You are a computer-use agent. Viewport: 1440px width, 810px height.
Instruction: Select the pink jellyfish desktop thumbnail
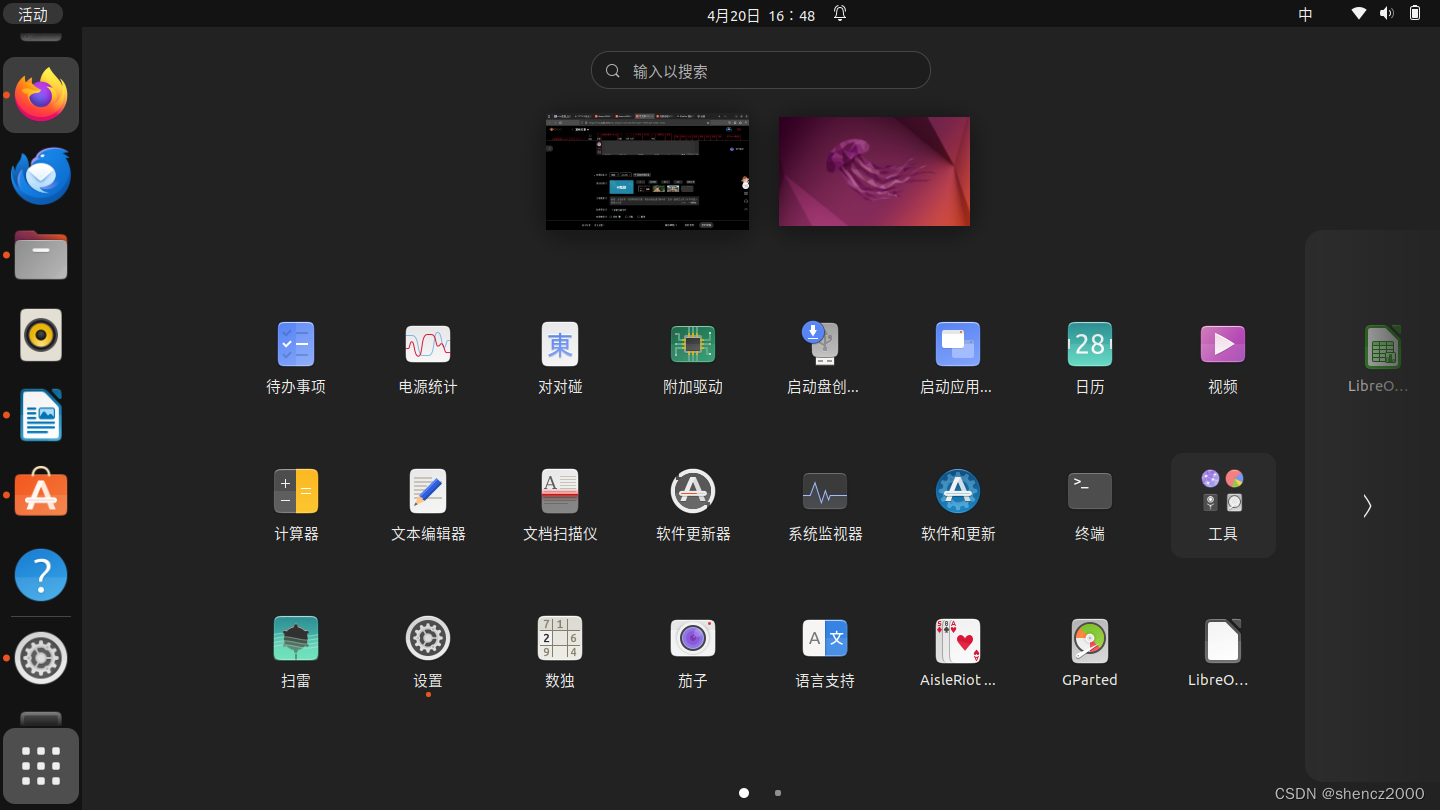pyautogui.click(x=873, y=171)
